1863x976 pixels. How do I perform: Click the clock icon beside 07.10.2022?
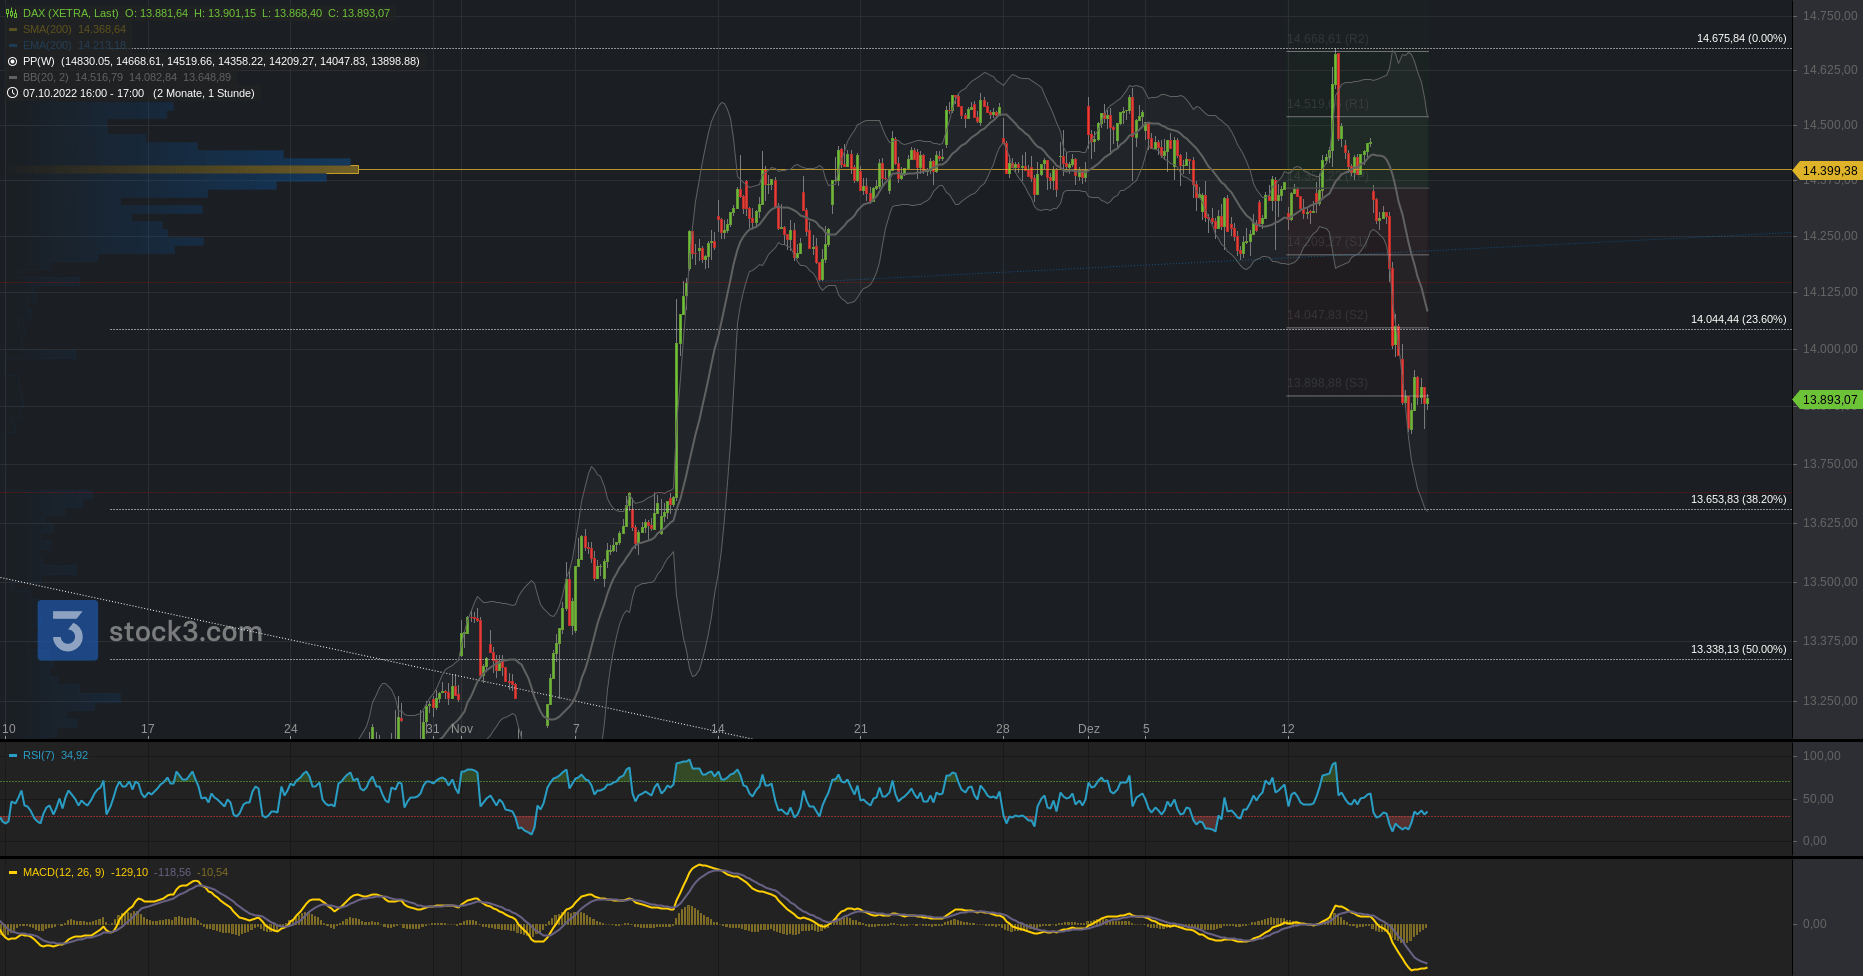click(x=12, y=93)
